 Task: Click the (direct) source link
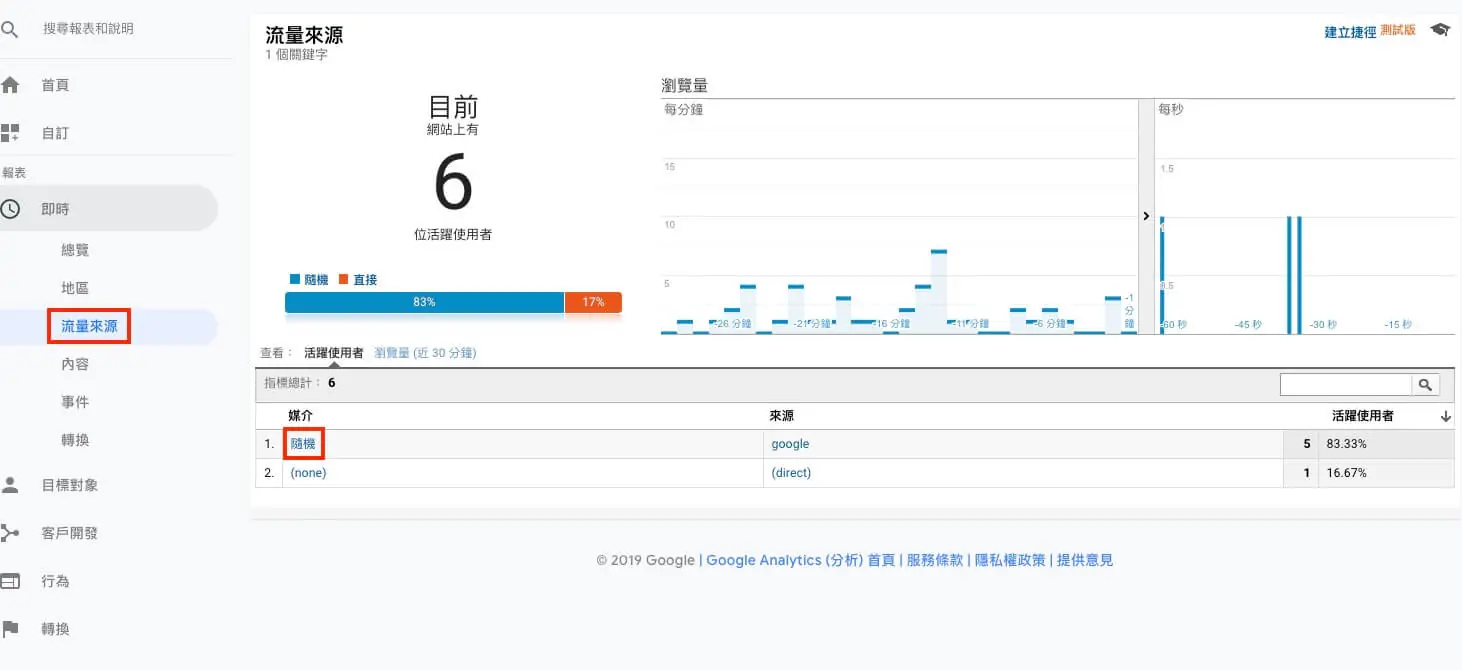[x=791, y=473]
